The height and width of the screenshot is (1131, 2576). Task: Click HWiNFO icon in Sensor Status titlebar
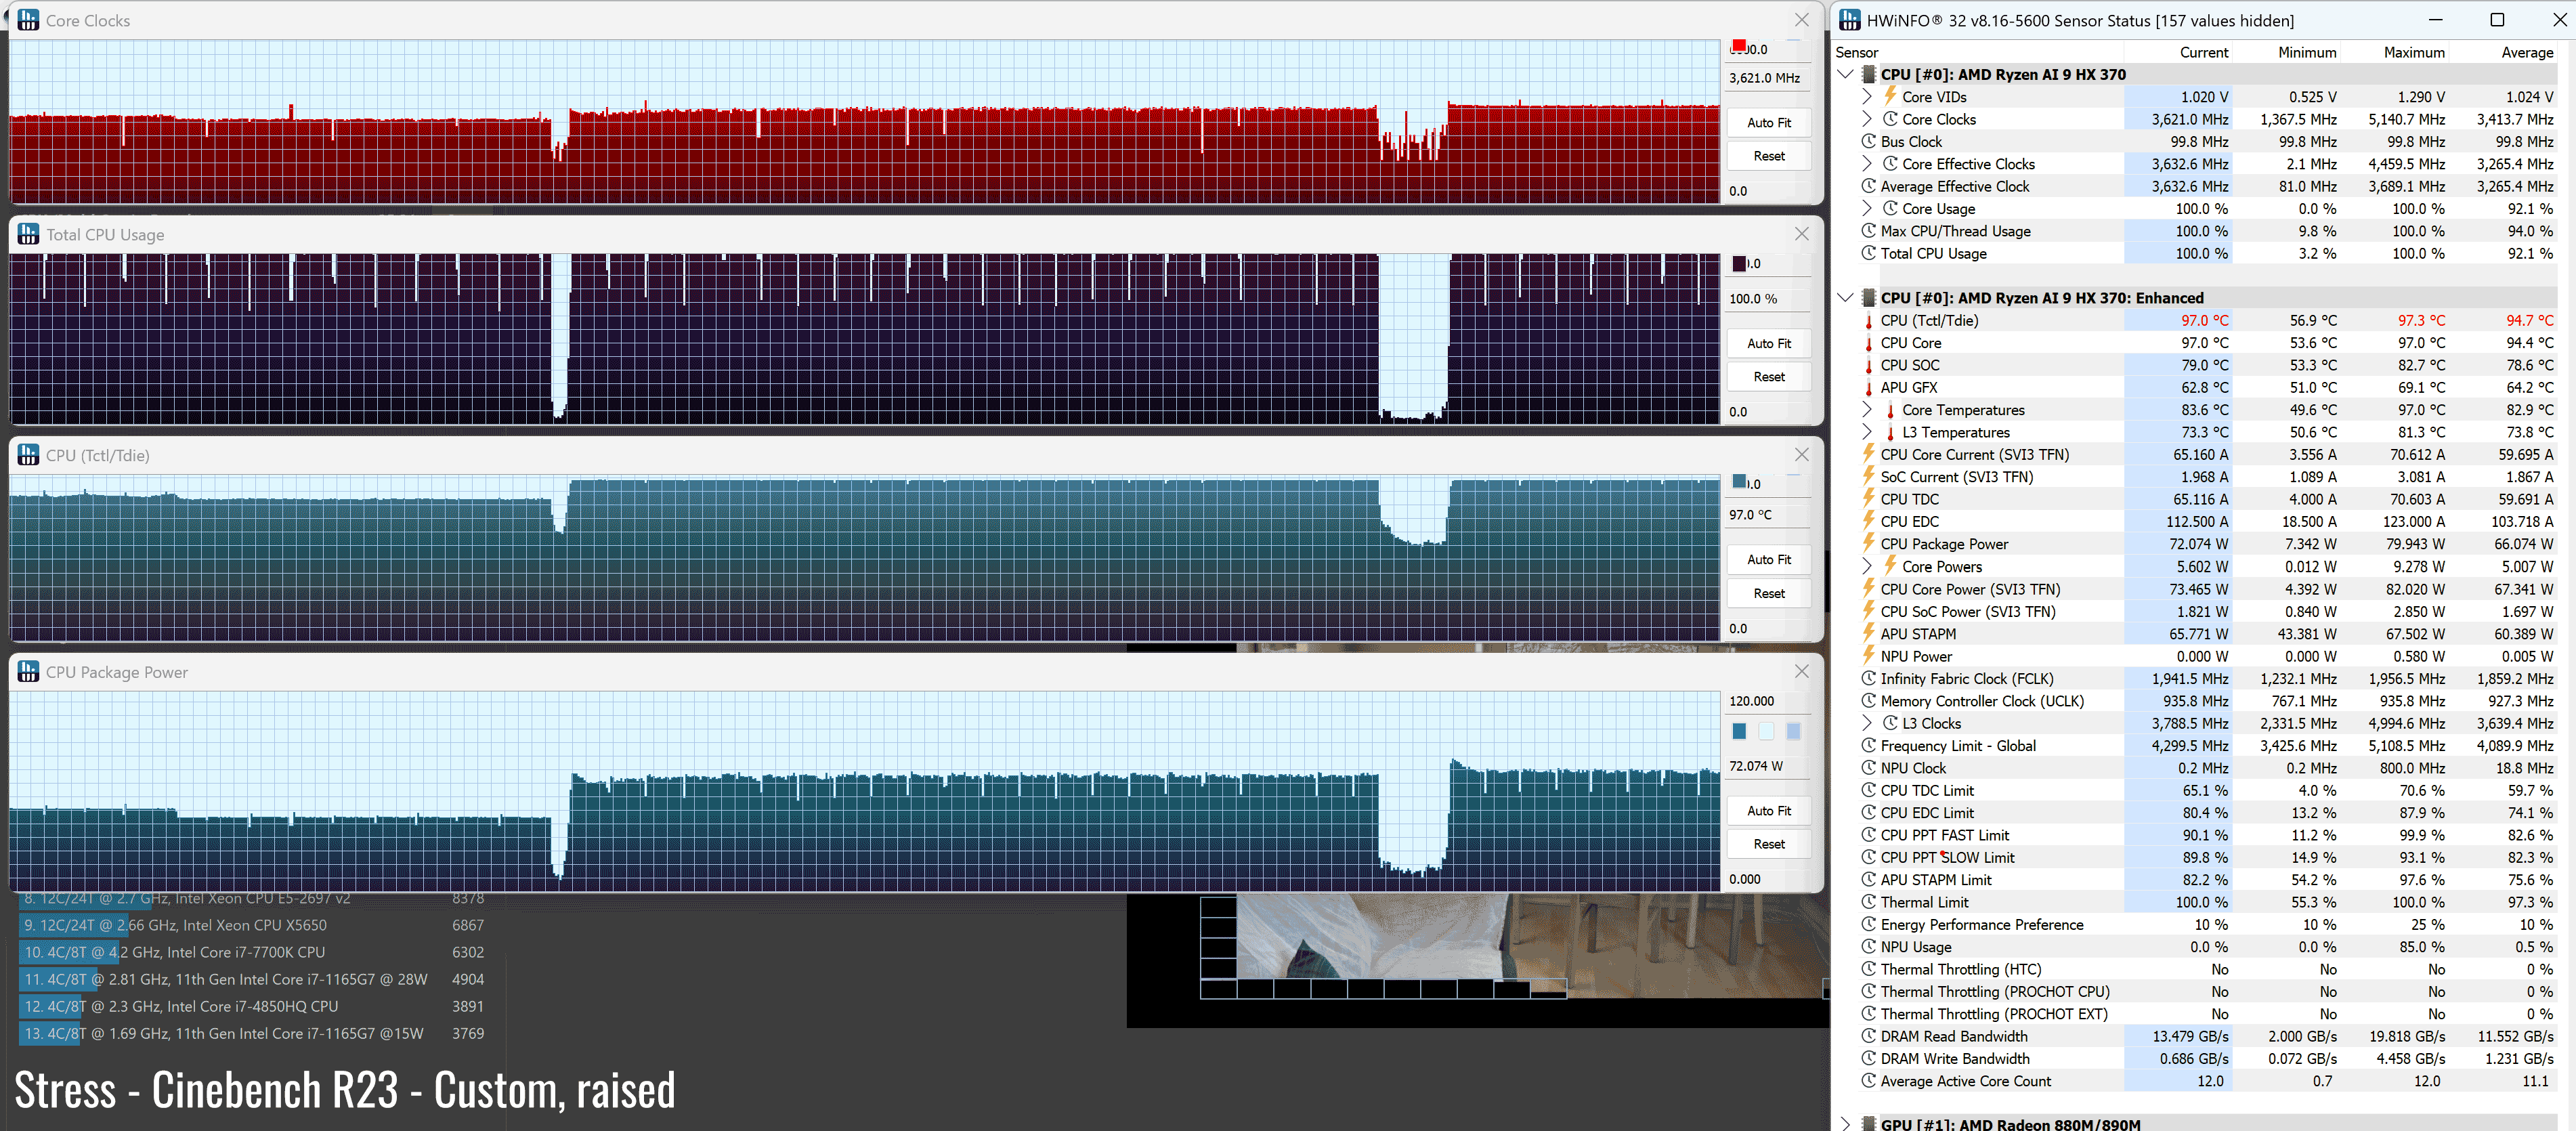tap(1850, 20)
